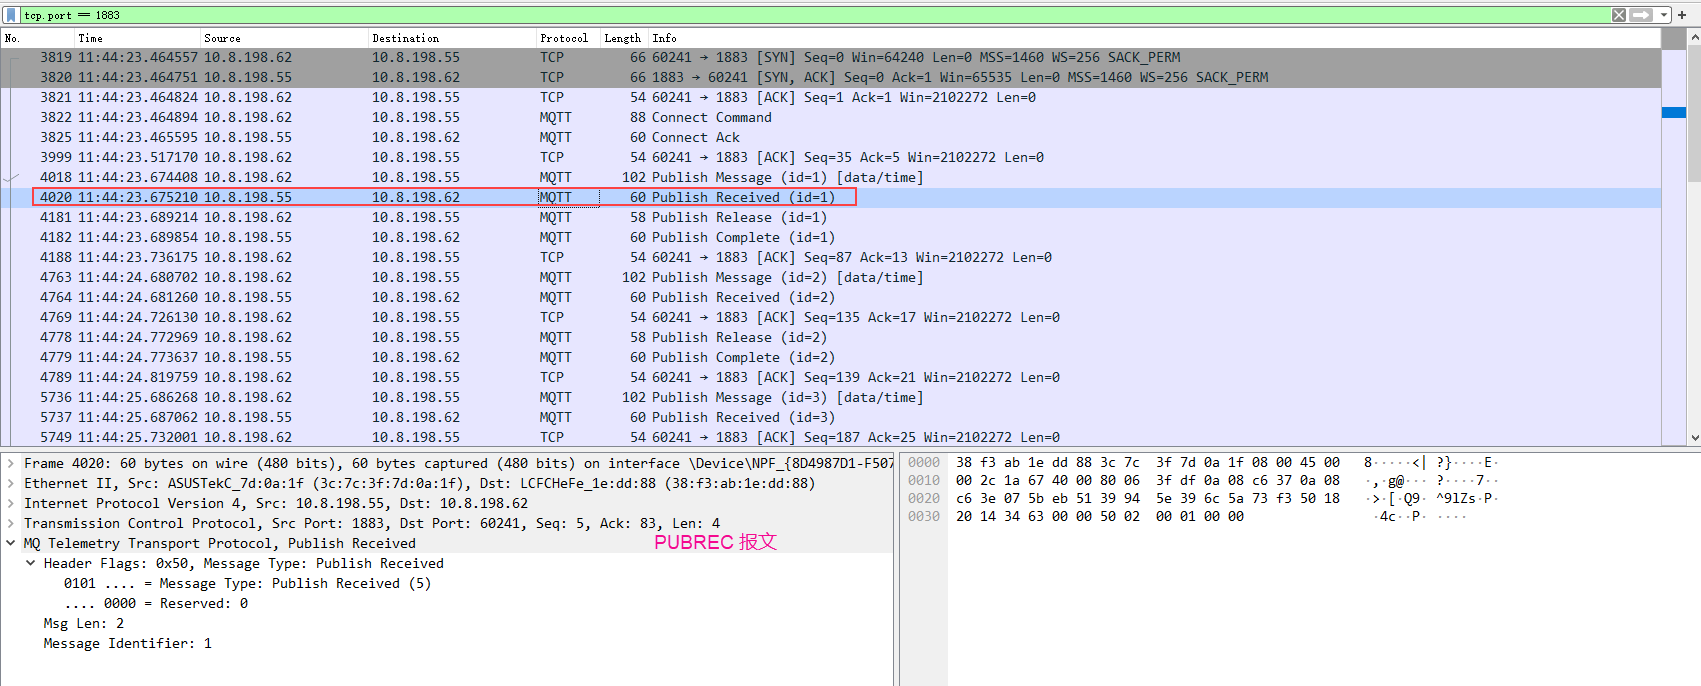
Task: Select packet 4778 Publish Release (id=2) row
Action: pos(830,337)
